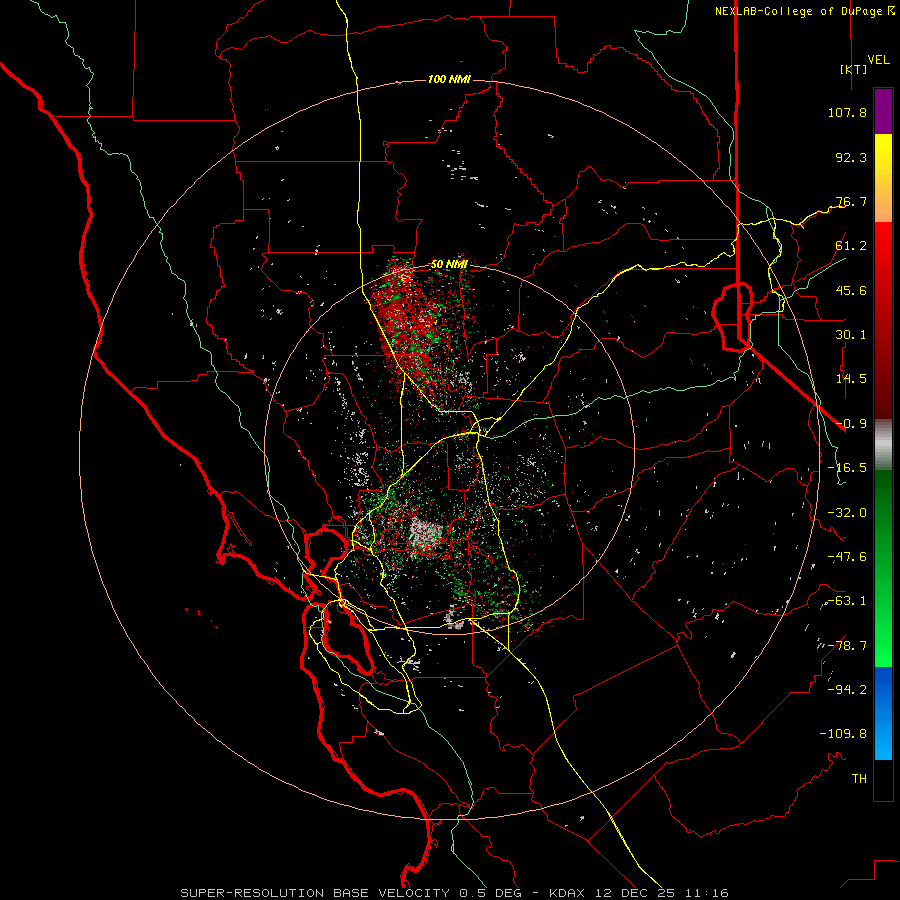
Task: Click the -94.2 scale value
Action: tap(847, 689)
